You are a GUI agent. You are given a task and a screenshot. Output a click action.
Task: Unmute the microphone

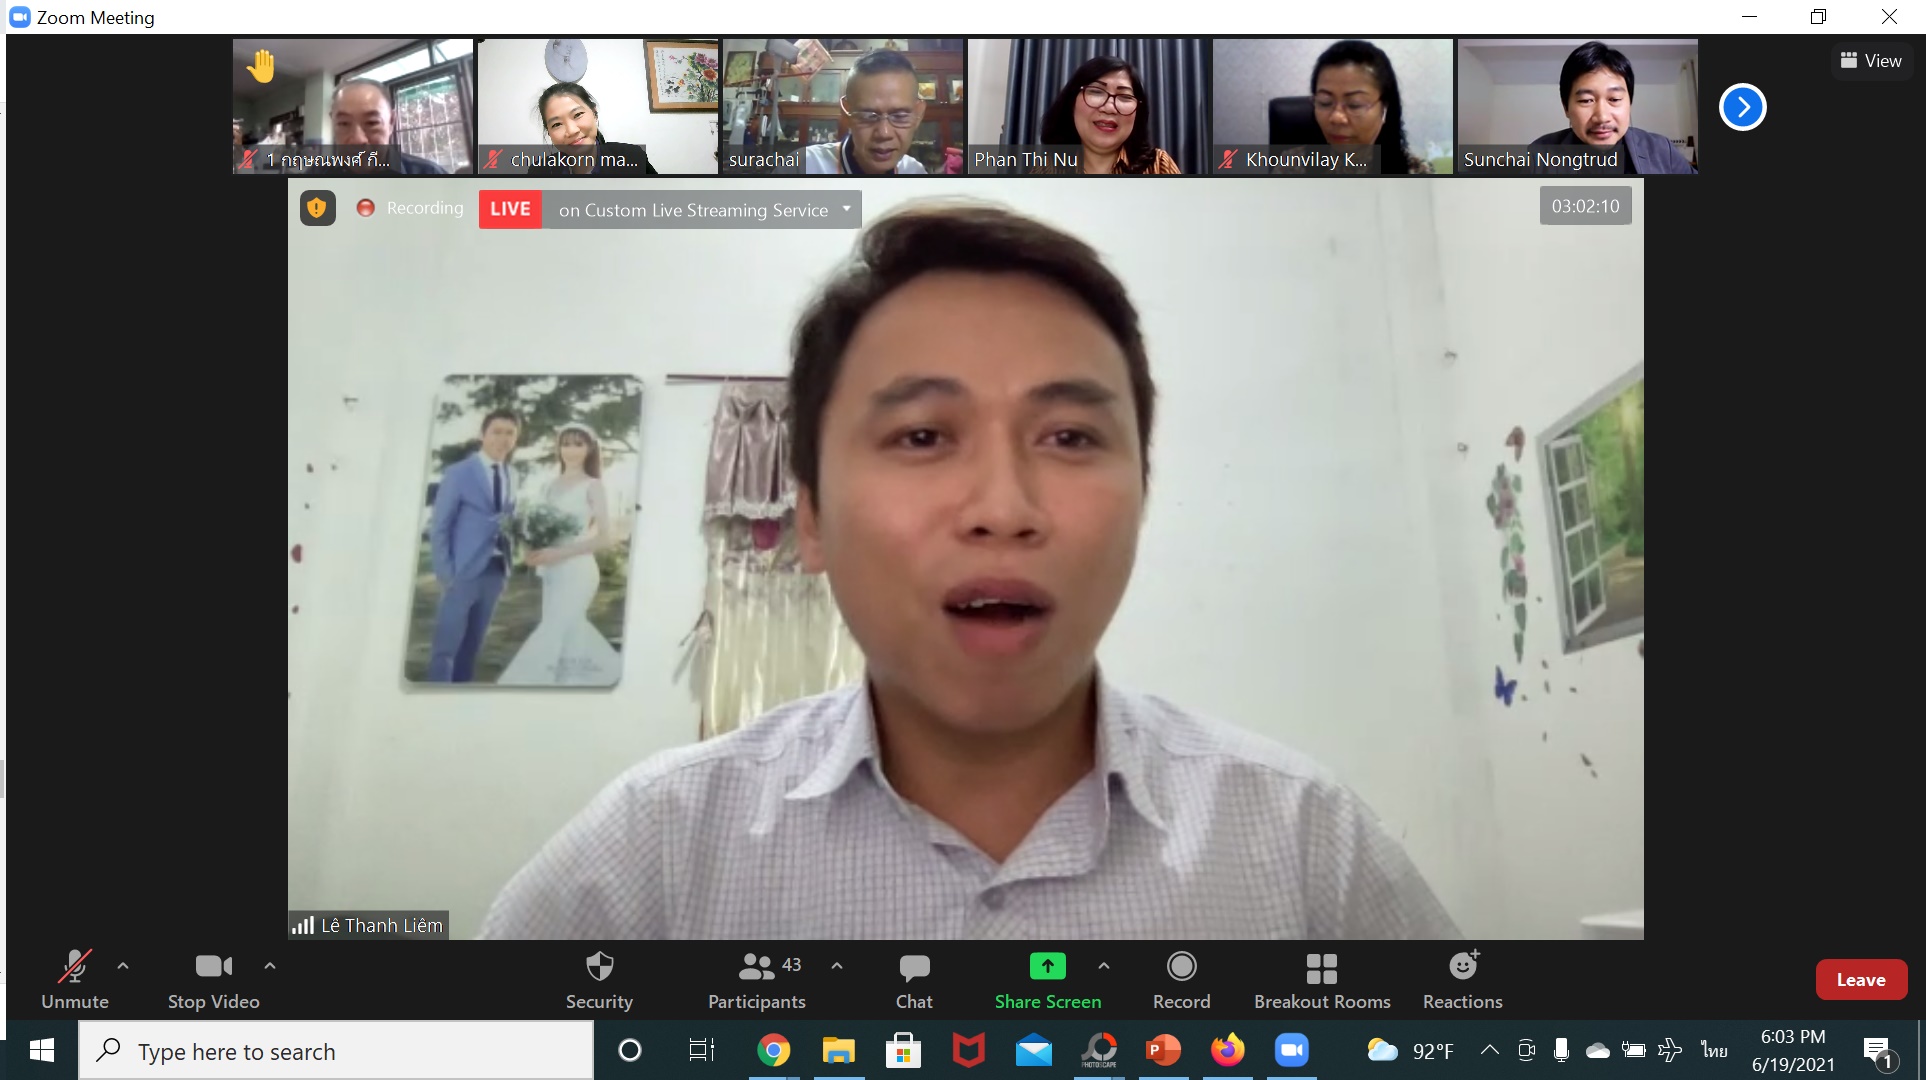[75, 980]
